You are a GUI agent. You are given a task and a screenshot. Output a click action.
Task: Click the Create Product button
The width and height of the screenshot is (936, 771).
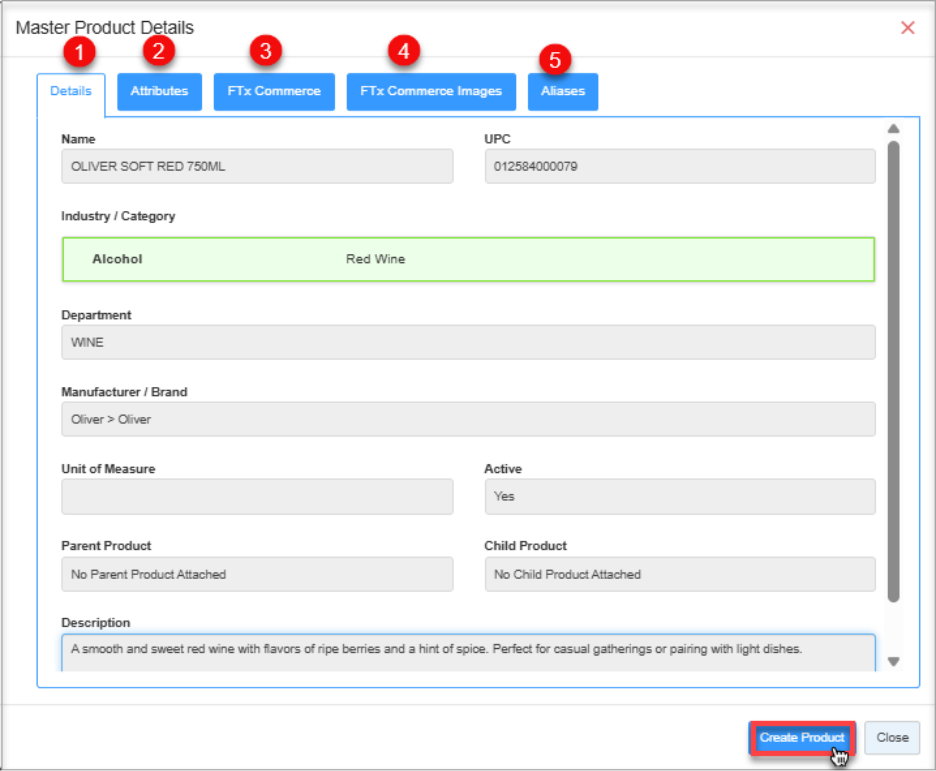tap(801, 737)
